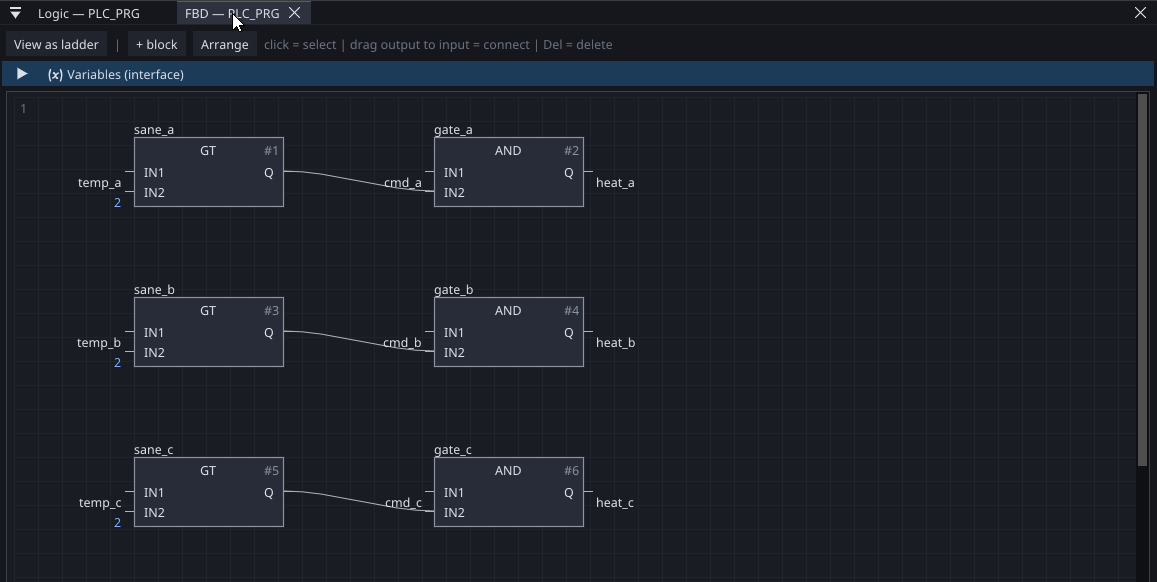Click the temp_b input variable

[x=99, y=343]
